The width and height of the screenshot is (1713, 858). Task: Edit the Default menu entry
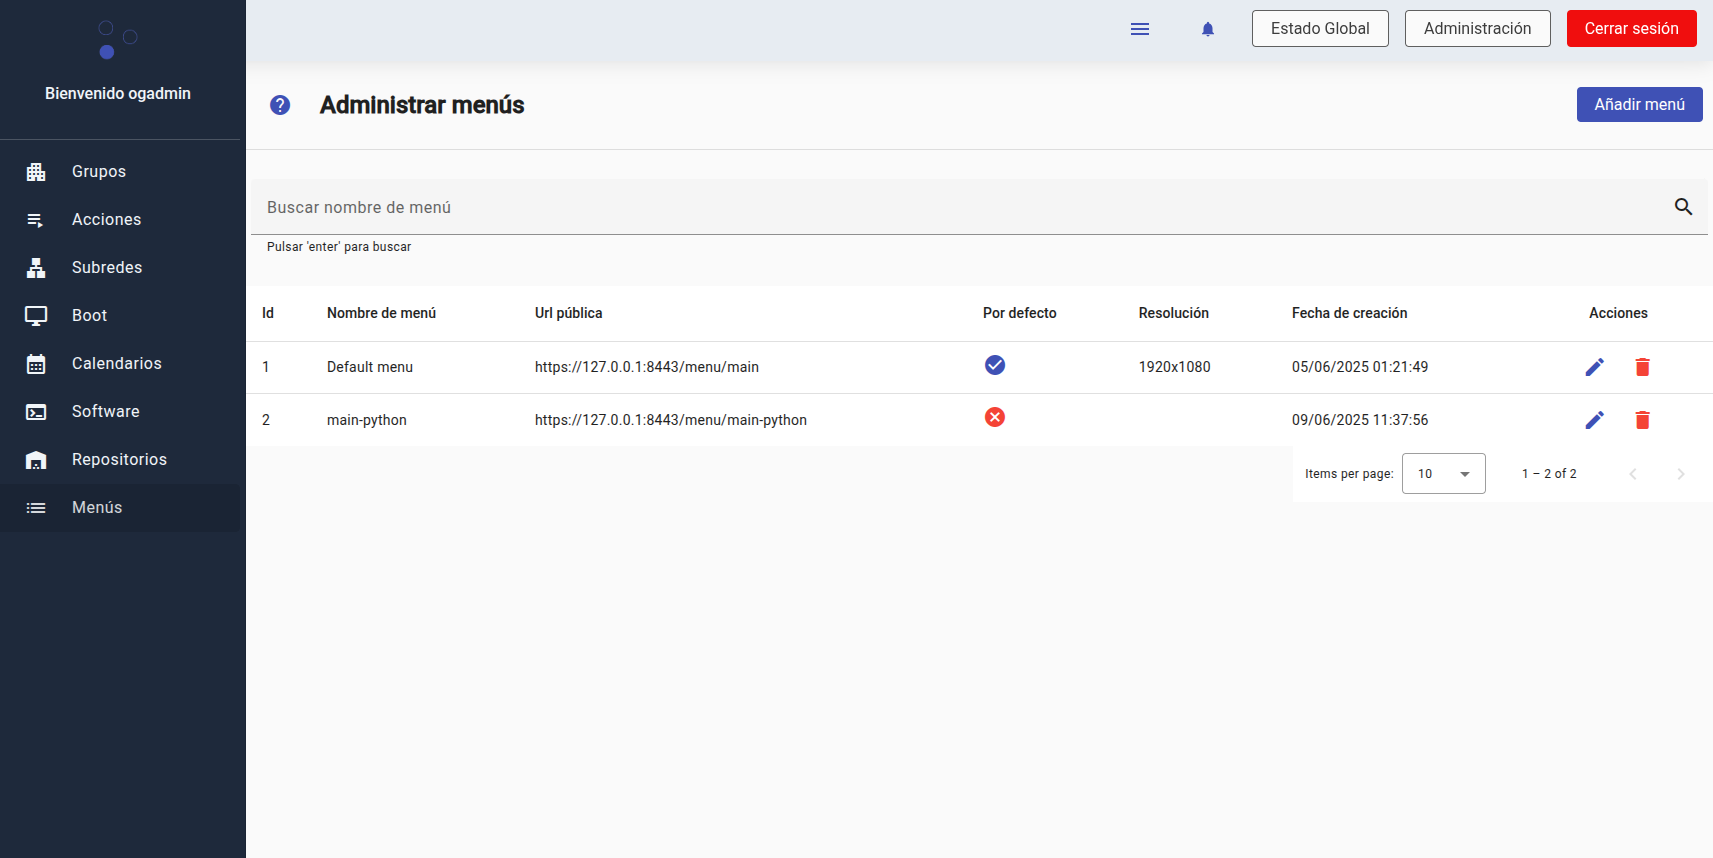(x=1594, y=367)
